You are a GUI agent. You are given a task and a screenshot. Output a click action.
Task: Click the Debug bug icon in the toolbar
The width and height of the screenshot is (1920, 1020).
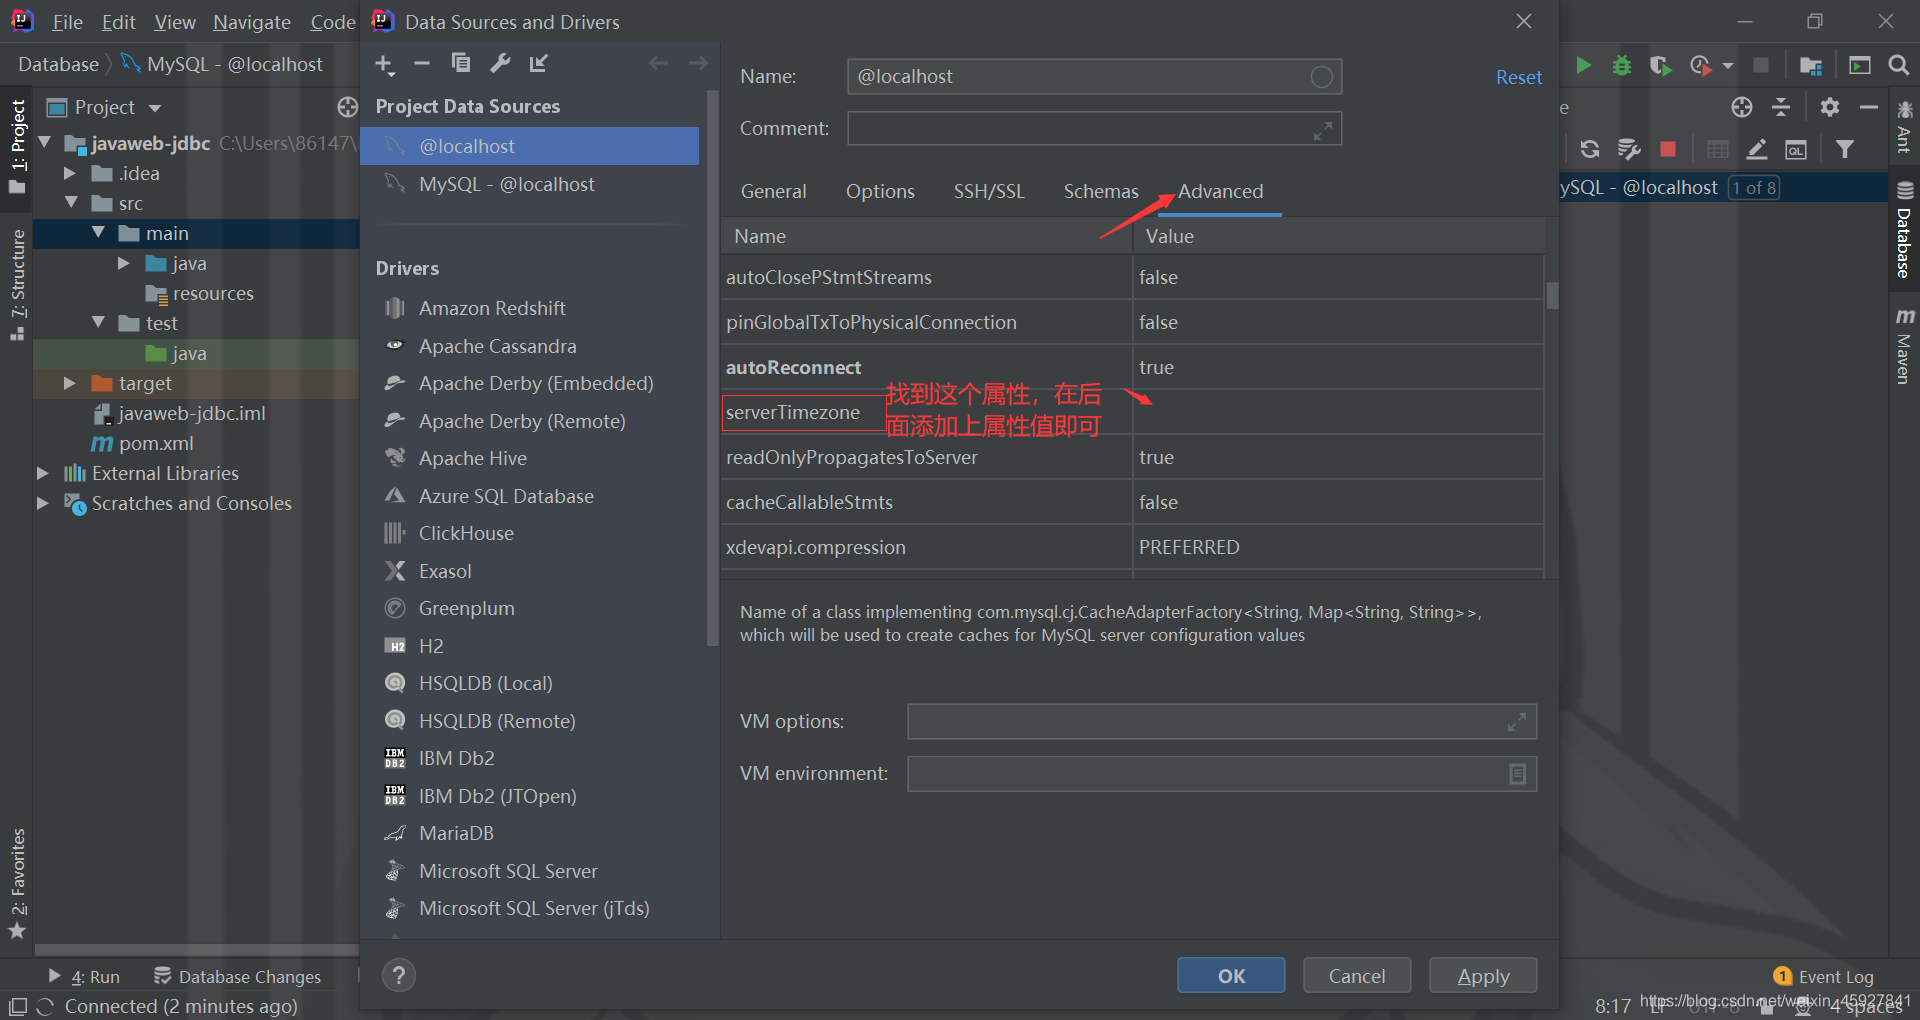1622,65
